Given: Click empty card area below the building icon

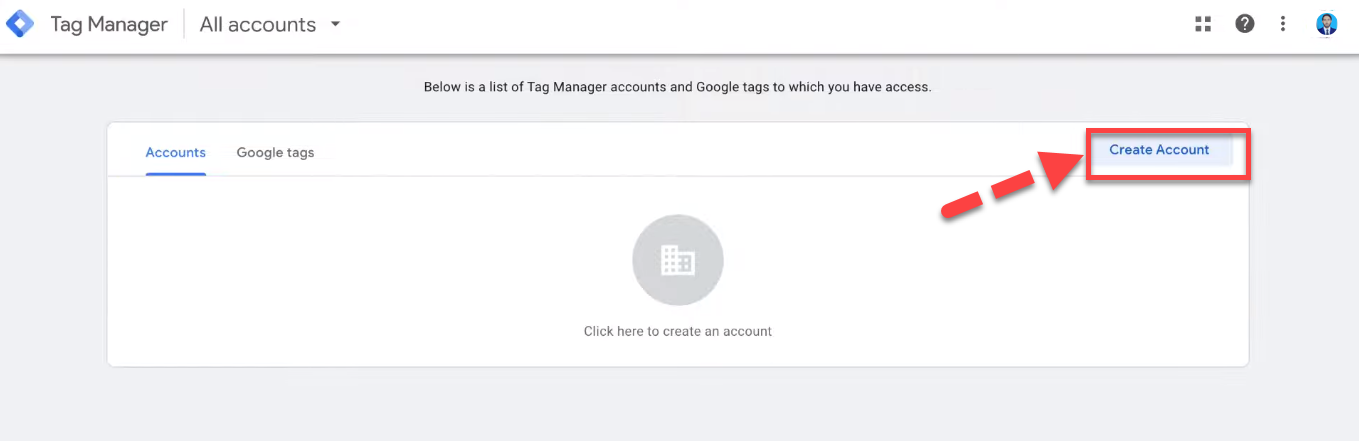Looking at the screenshot, I should coord(678,354).
